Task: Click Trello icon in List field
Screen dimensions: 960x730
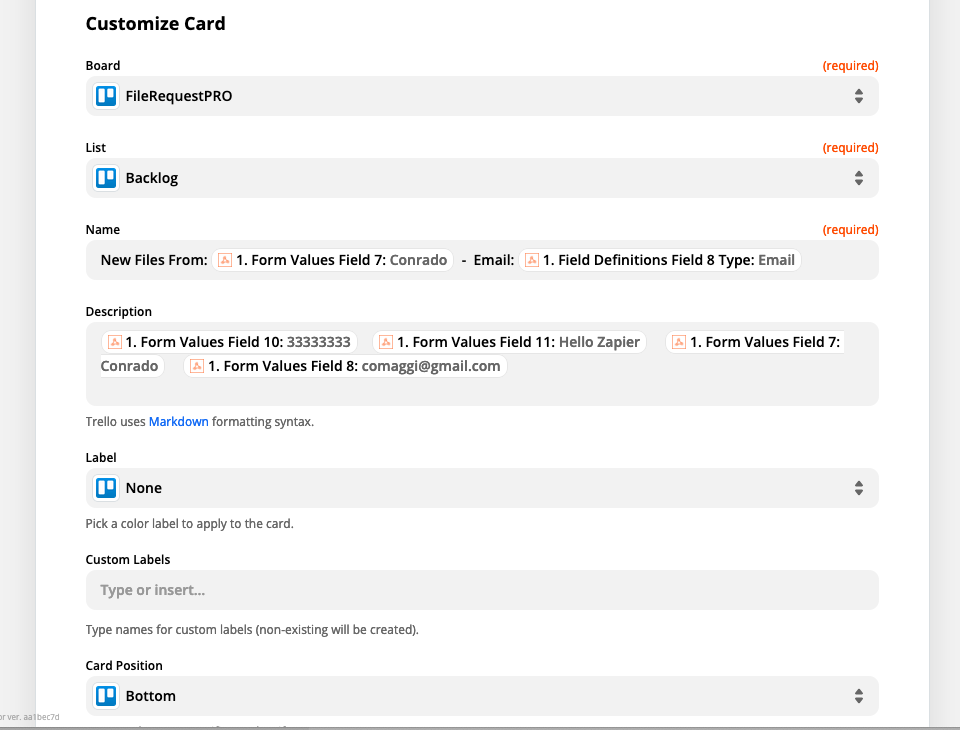Action: [x=106, y=178]
